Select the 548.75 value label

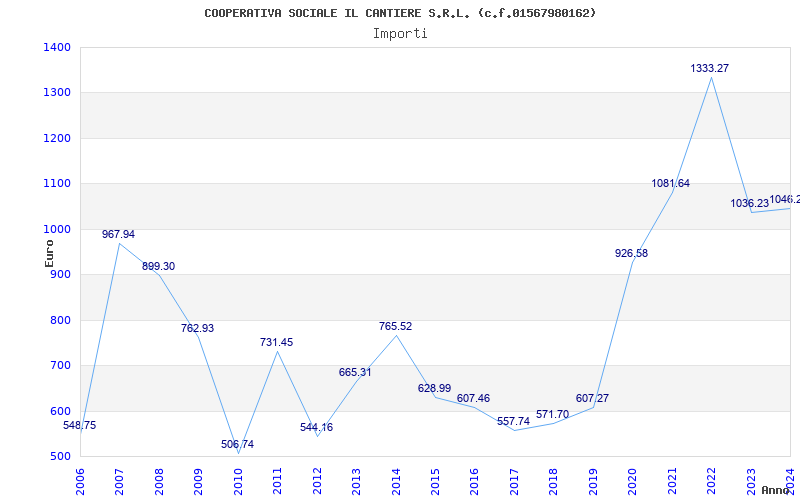tap(79, 426)
